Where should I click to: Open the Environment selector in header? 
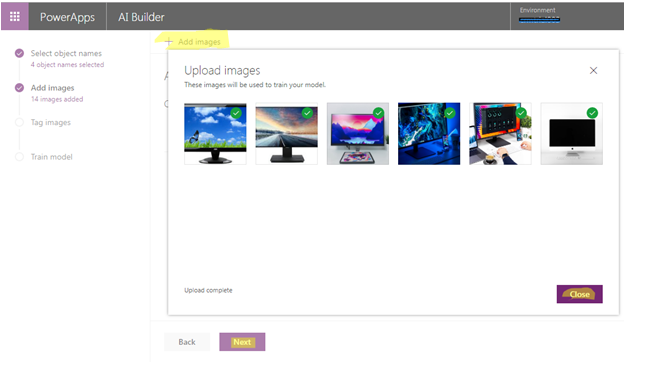(x=539, y=15)
